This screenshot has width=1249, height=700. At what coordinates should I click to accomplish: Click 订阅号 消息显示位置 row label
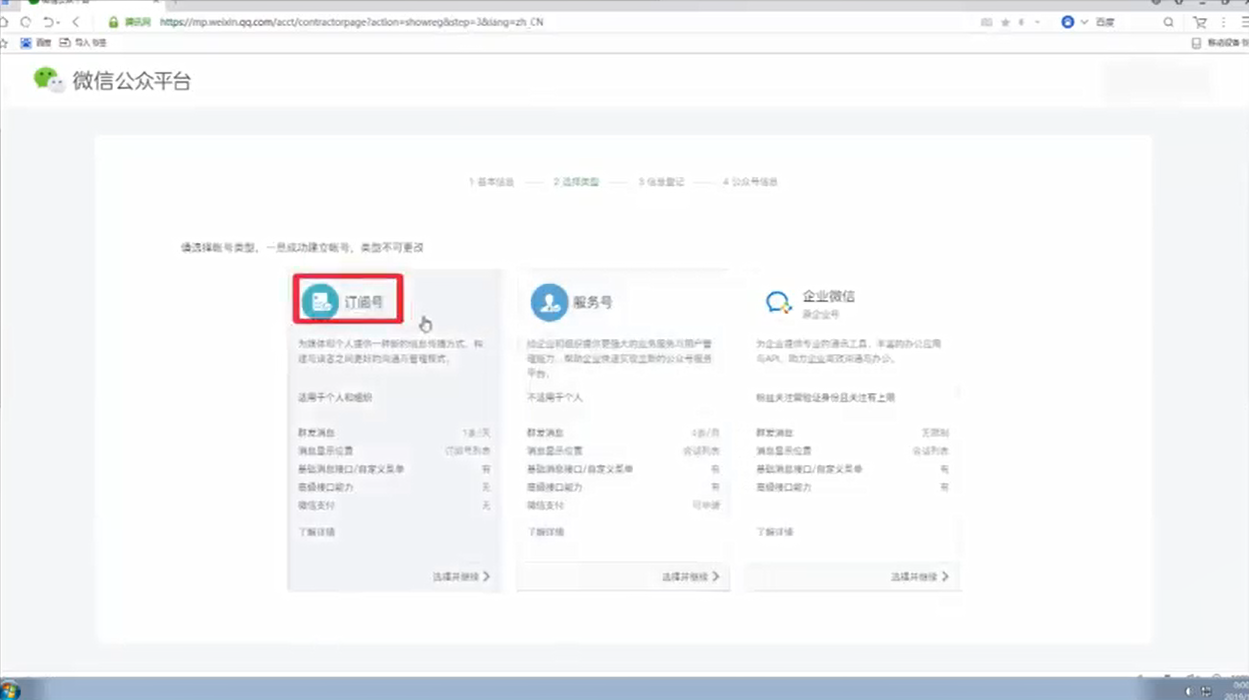point(325,451)
